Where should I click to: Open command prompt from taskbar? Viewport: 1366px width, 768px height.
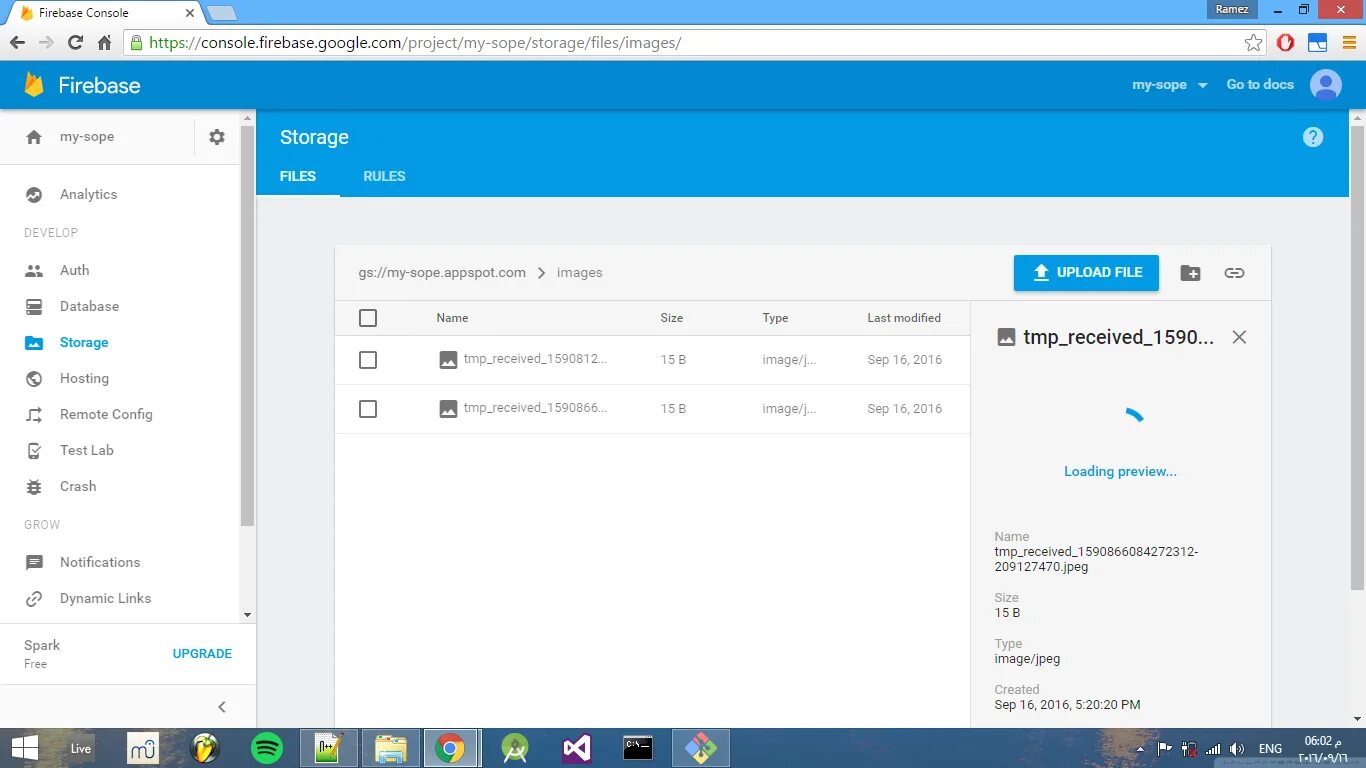tap(638, 748)
